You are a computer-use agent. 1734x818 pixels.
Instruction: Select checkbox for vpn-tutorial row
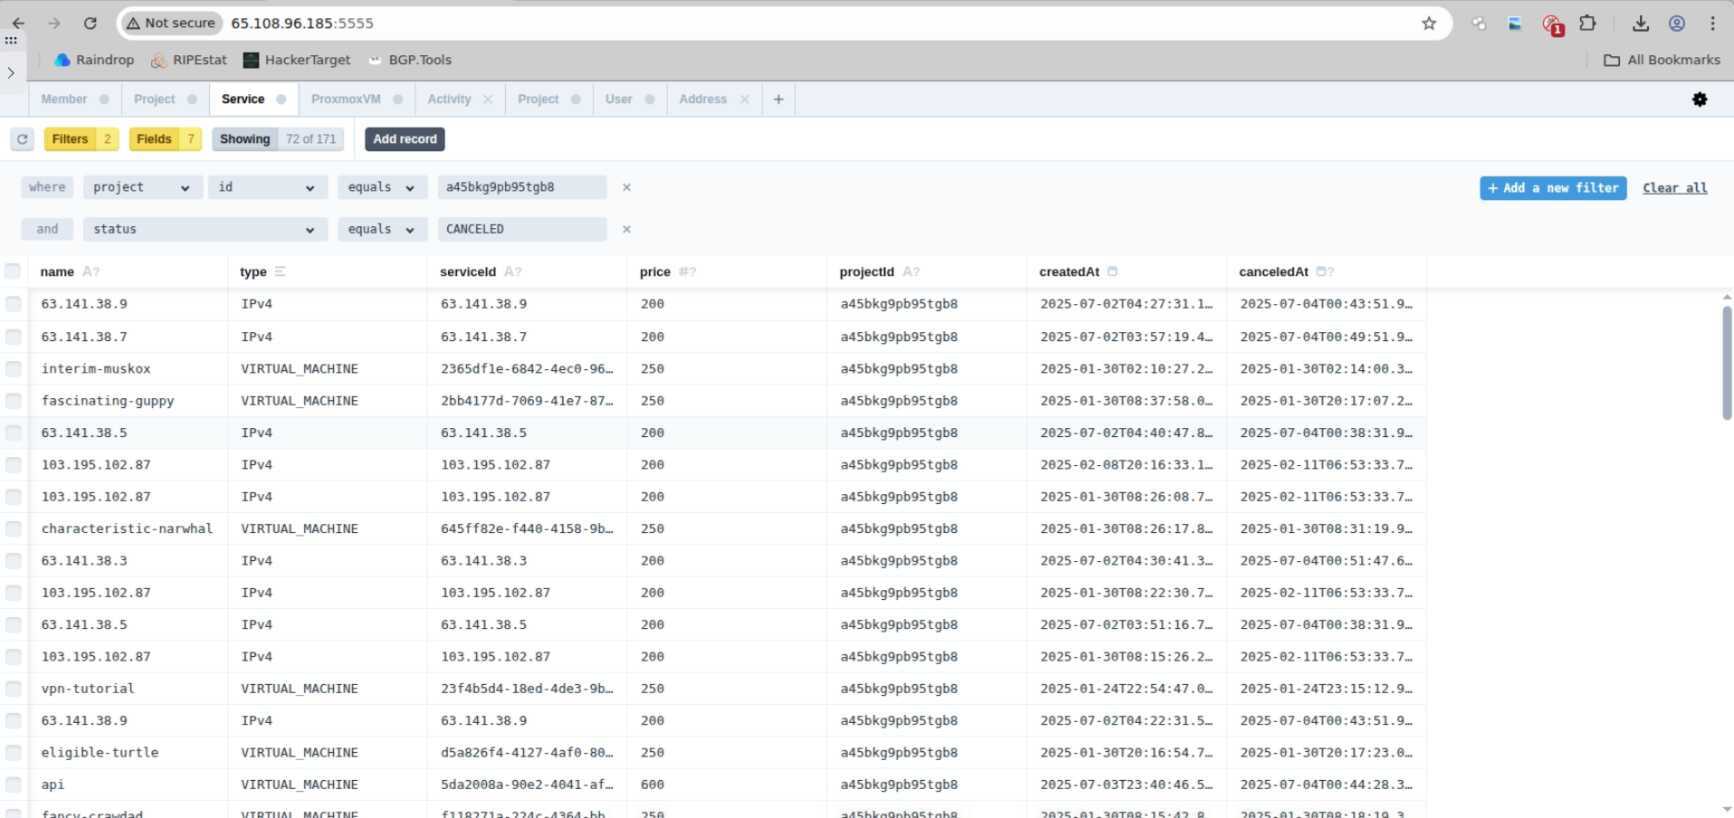13,689
